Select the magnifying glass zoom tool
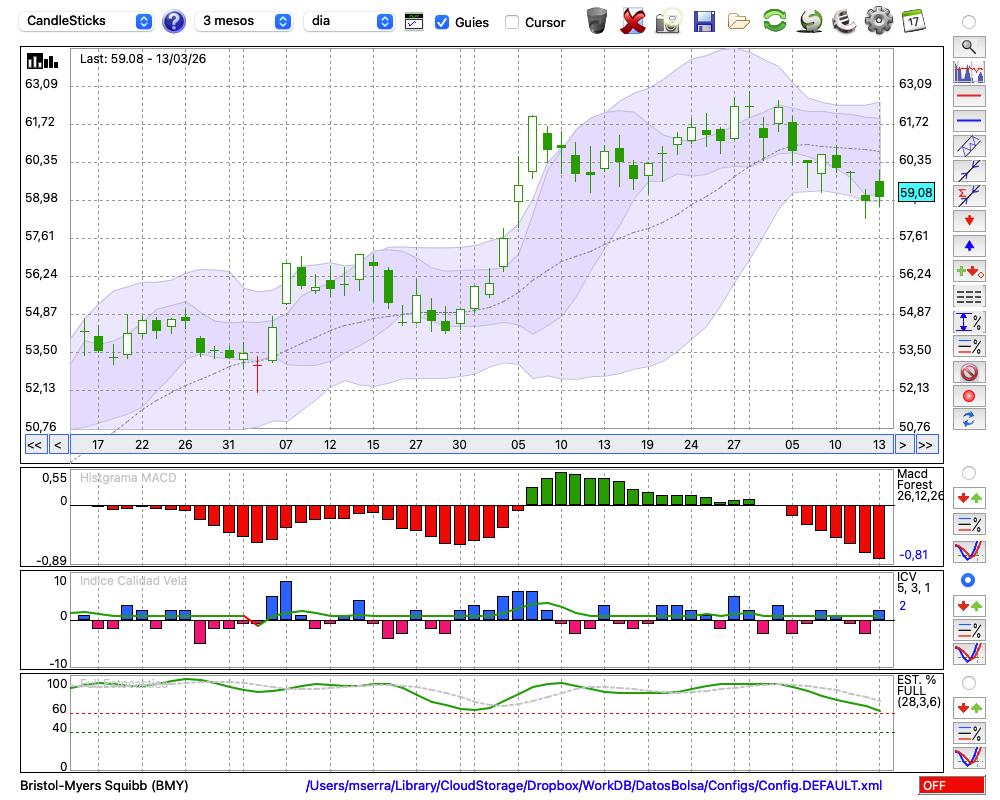1000x800 pixels. [x=967, y=46]
